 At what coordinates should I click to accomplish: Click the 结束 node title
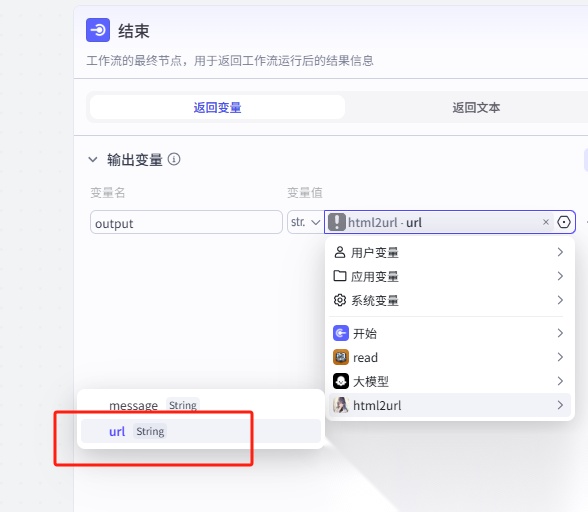click(x=134, y=31)
